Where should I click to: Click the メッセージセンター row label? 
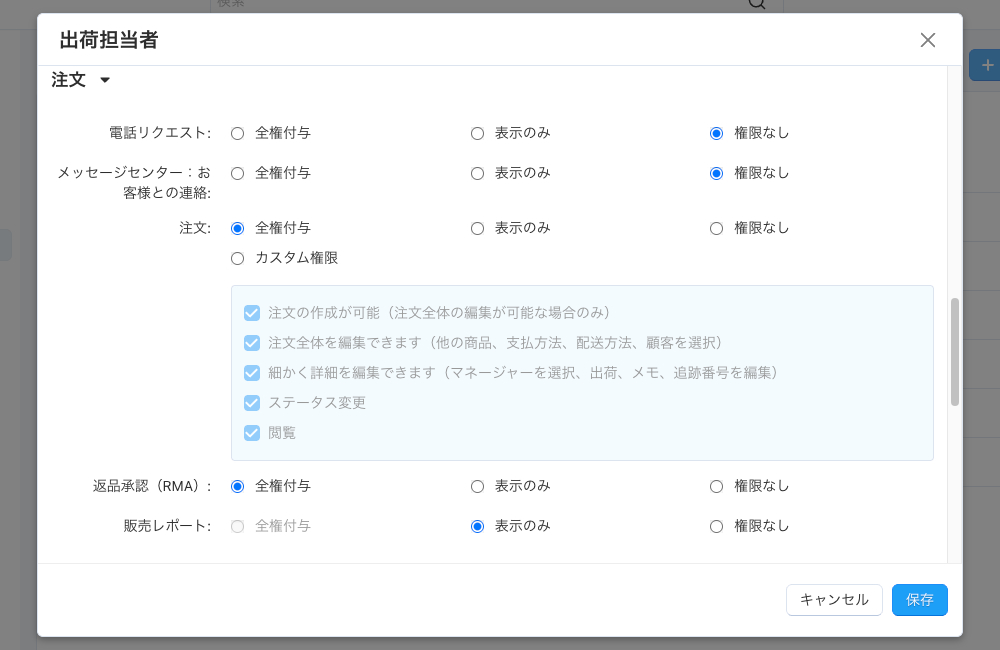click(x=134, y=182)
